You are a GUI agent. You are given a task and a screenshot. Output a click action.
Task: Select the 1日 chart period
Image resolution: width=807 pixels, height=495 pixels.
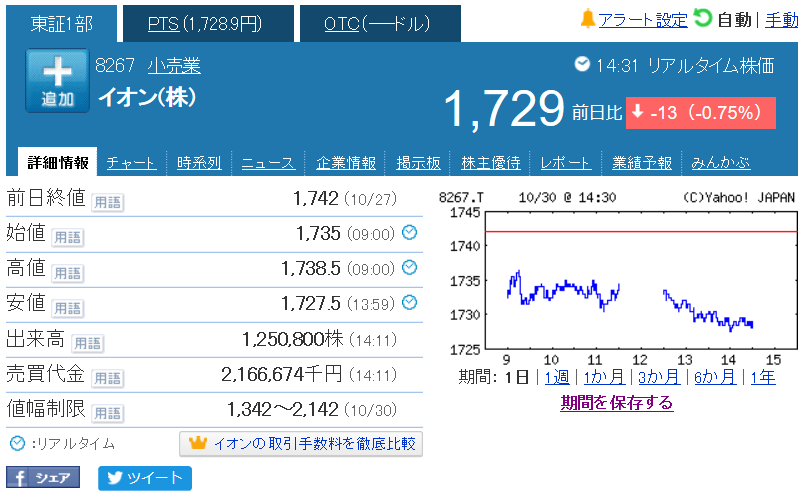pyautogui.click(x=517, y=377)
